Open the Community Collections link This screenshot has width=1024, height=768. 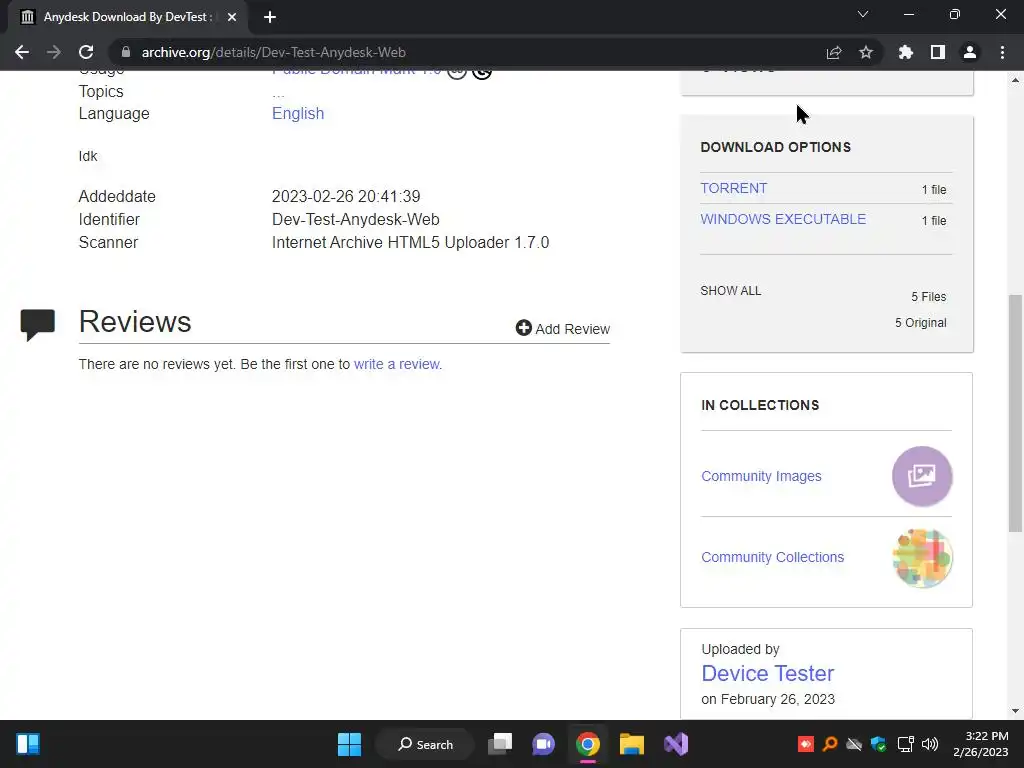pyautogui.click(x=773, y=557)
